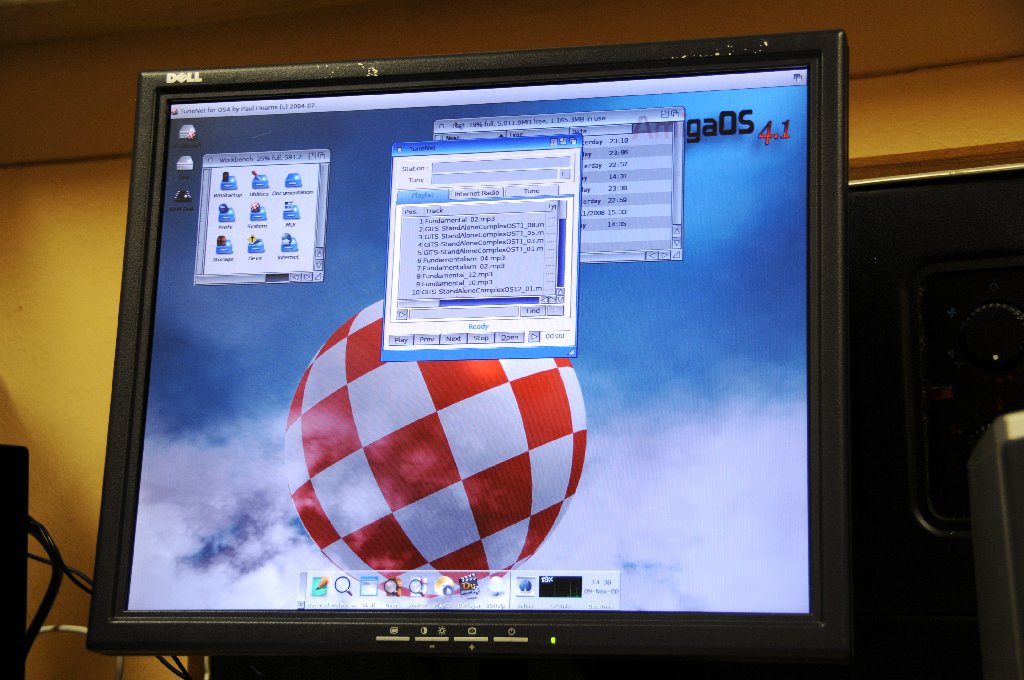Click the Prev button in TuneNet
This screenshot has height=680, width=1024.
[427, 340]
